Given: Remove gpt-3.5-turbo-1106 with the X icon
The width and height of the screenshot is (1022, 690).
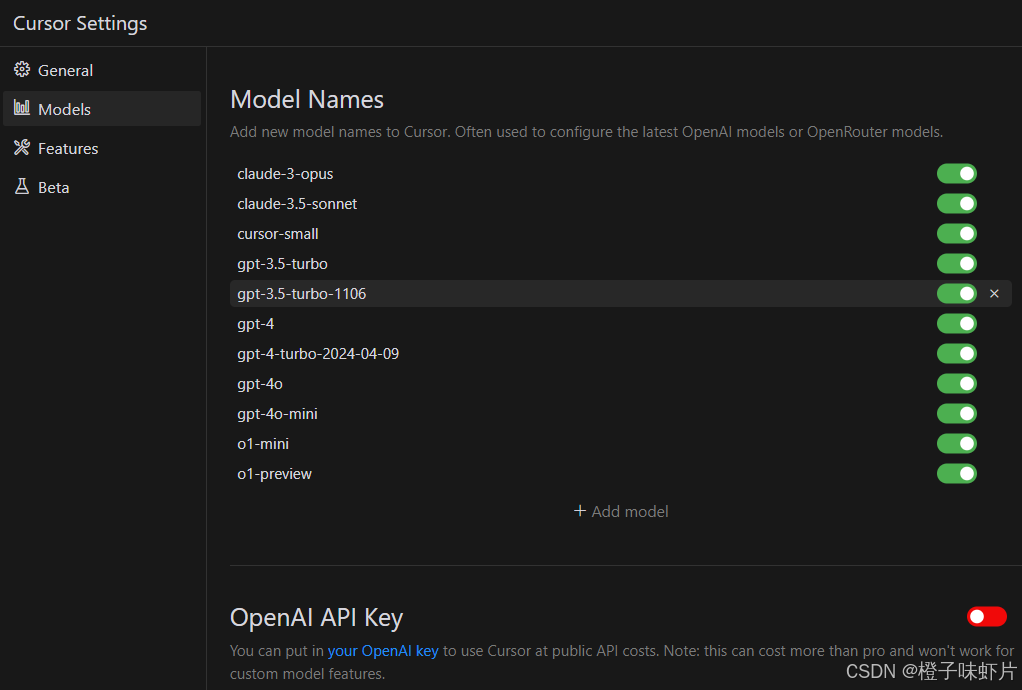Looking at the screenshot, I should pyautogui.click(x=994, y=294).
